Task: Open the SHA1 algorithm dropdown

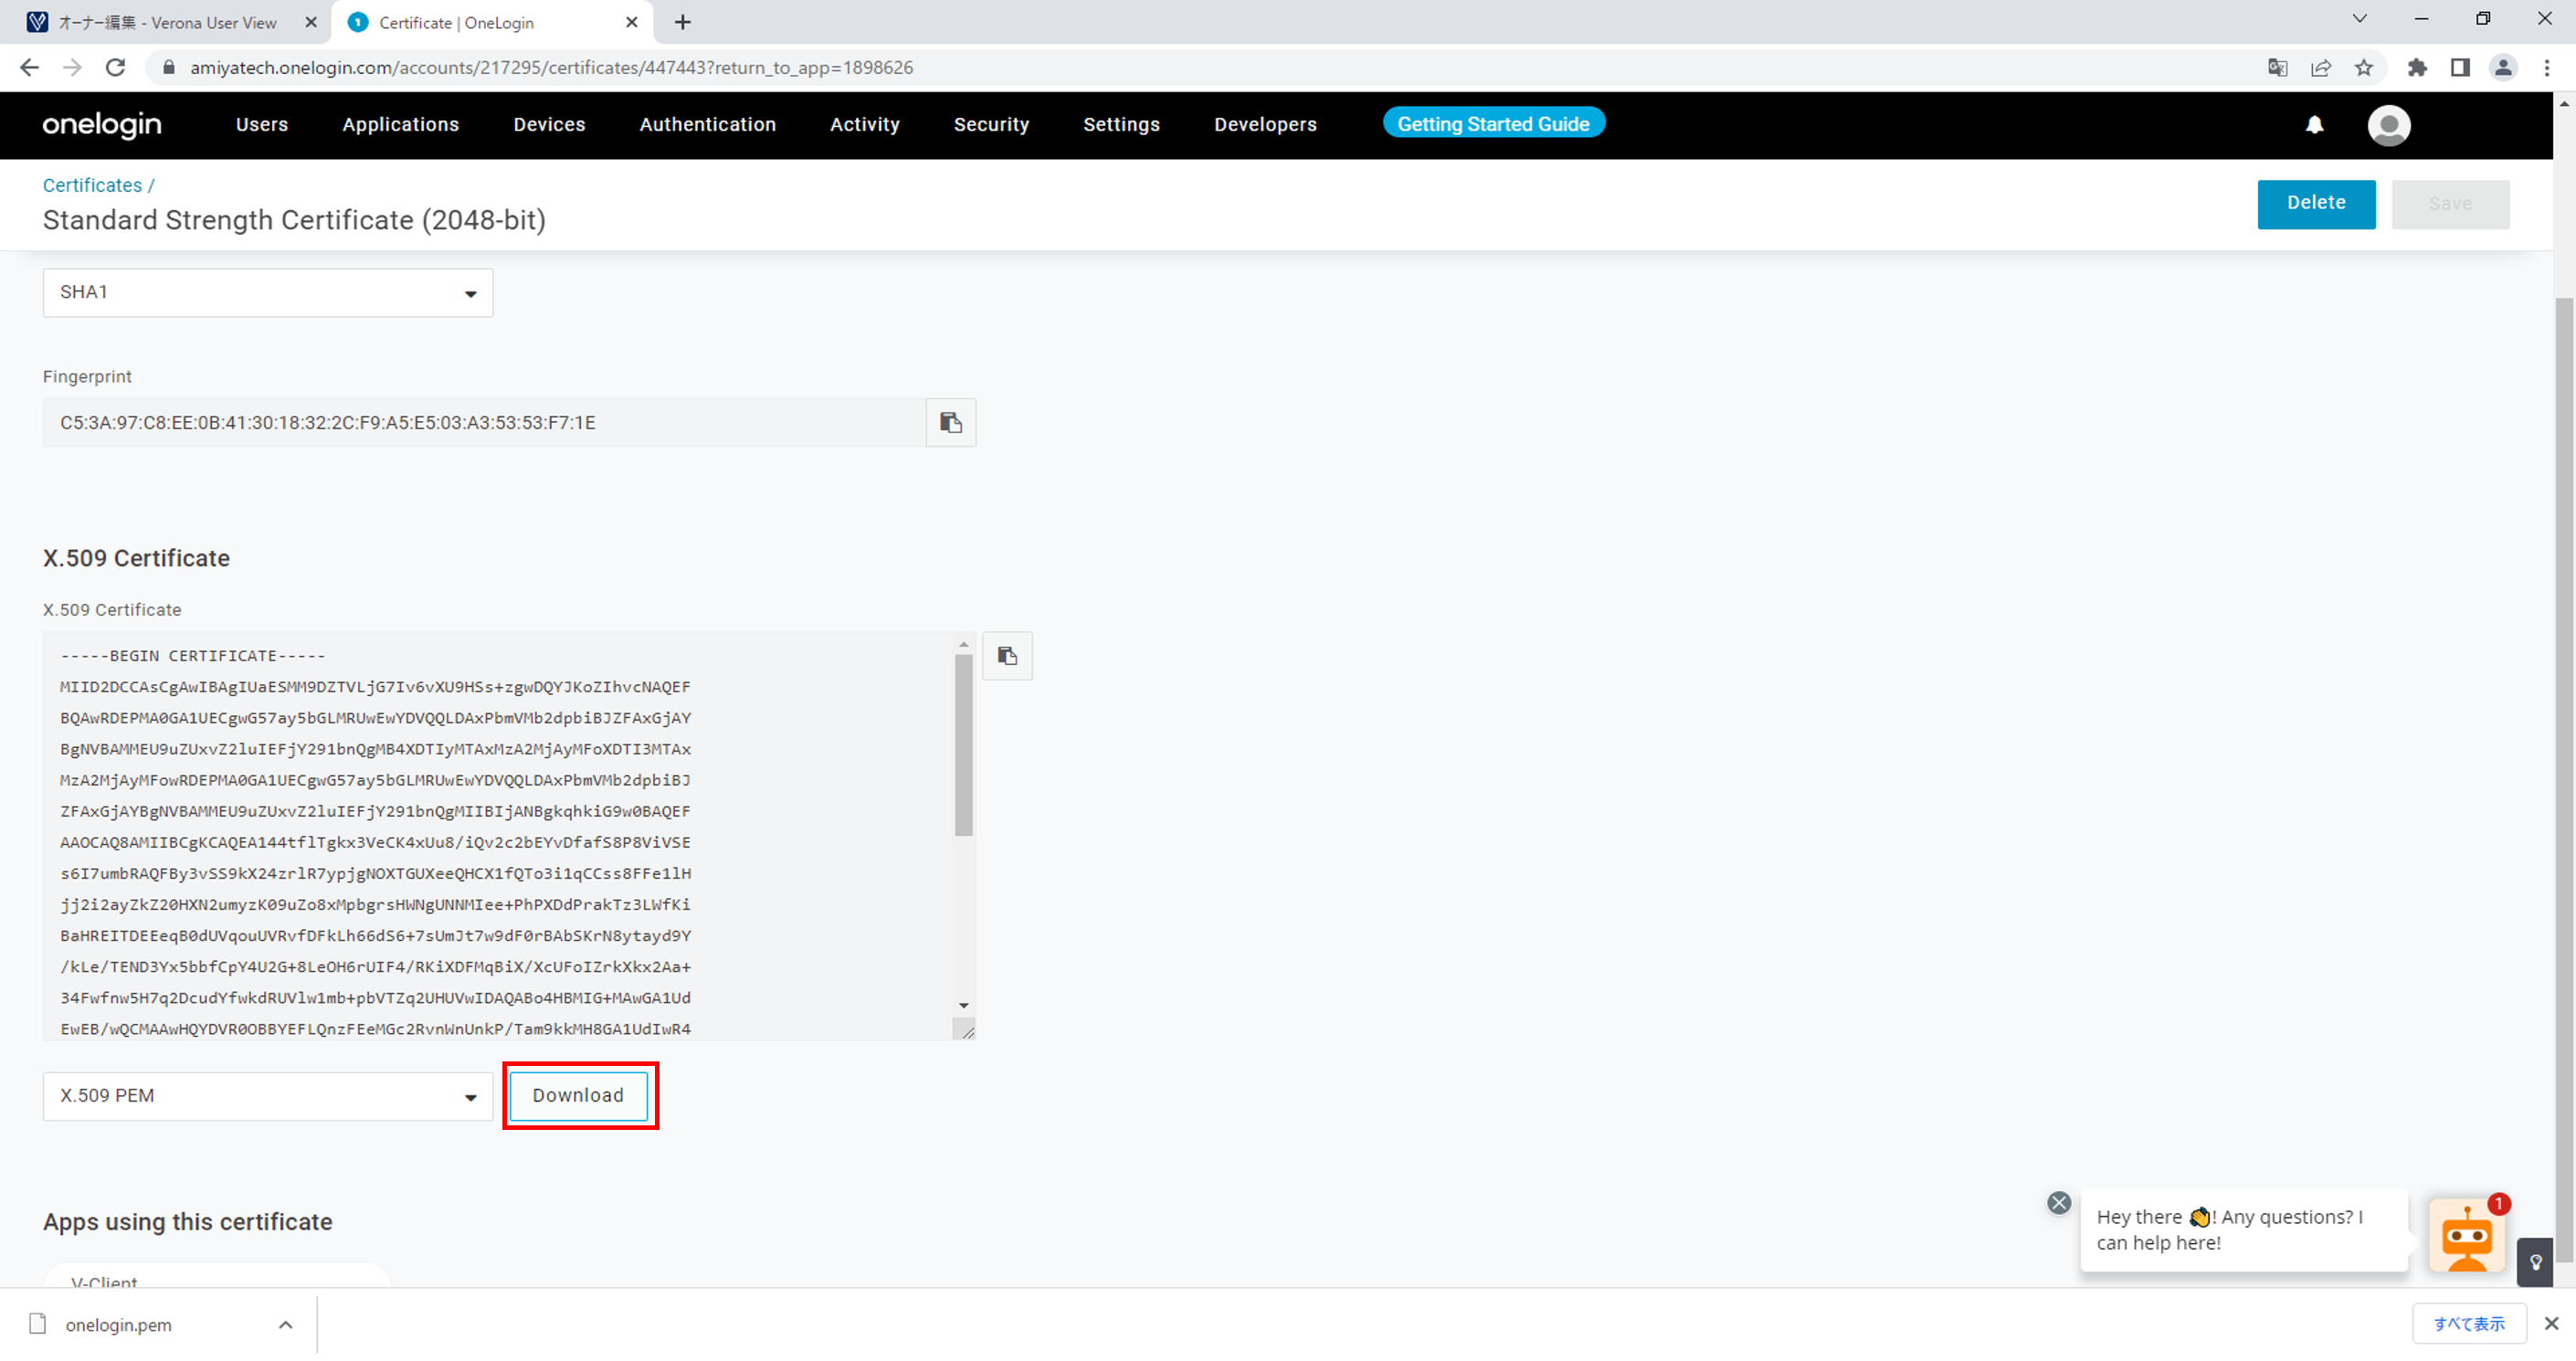Action: click(x=268, y=293)
